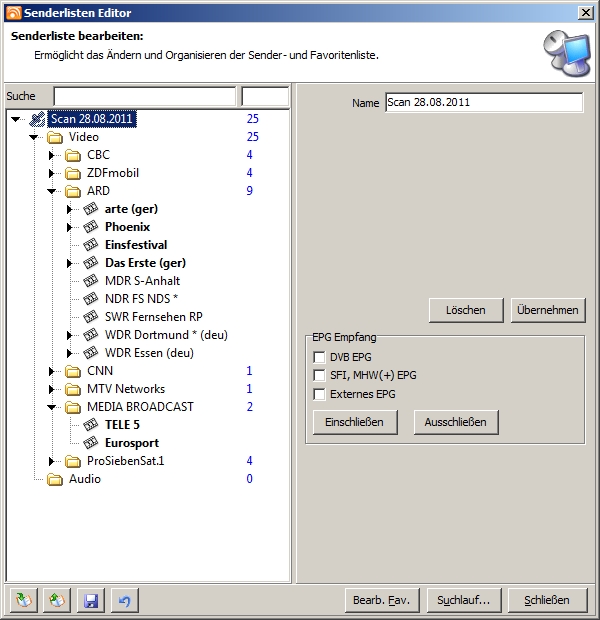Image resolution: width=600 pixels, height=620 pixels.
Task: Select the TELE 5 channel label
Action: tap(122, 425)
